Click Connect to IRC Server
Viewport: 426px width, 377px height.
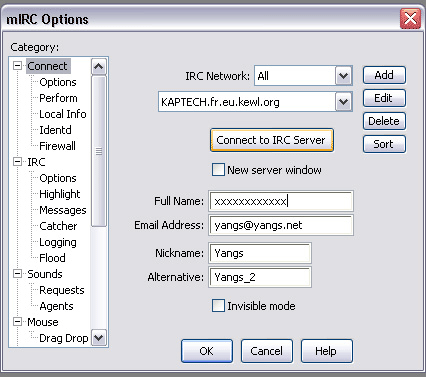point(272,140)
